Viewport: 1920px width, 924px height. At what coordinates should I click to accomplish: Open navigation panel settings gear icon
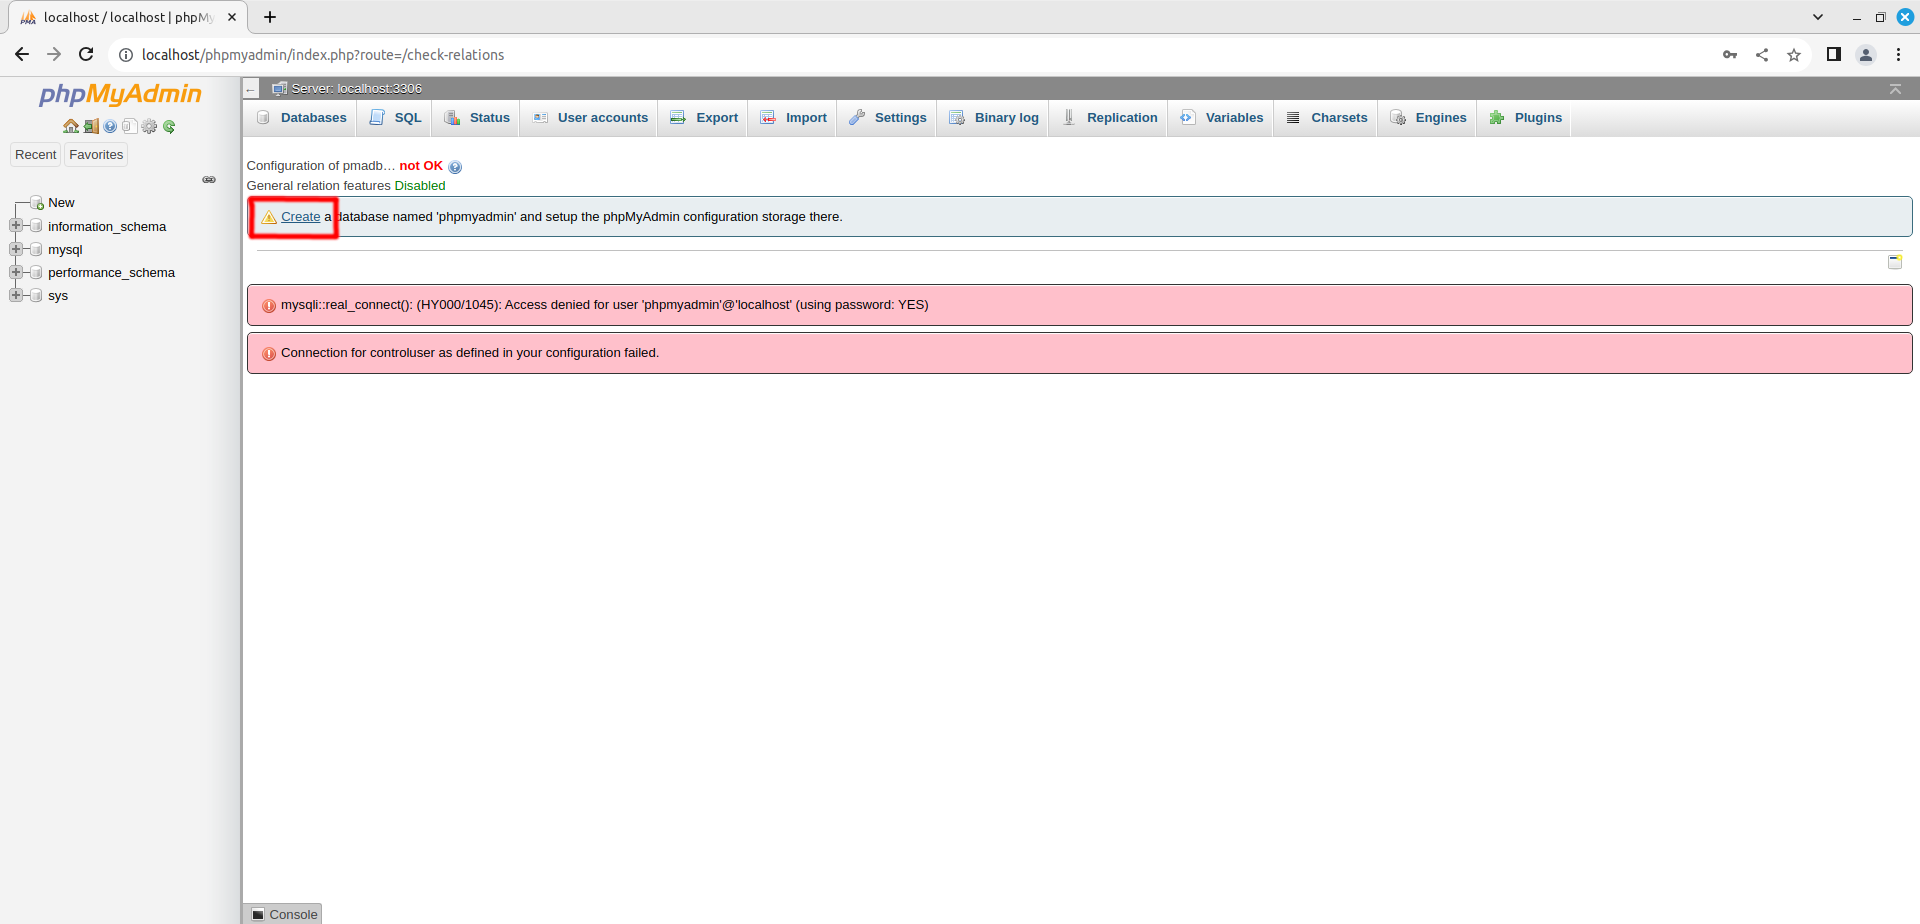point(150,126)
